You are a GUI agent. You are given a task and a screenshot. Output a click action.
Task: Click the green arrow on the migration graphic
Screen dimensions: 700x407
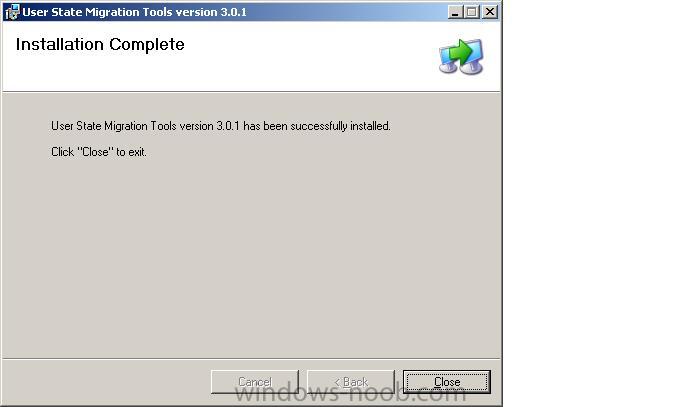point(460,51)
